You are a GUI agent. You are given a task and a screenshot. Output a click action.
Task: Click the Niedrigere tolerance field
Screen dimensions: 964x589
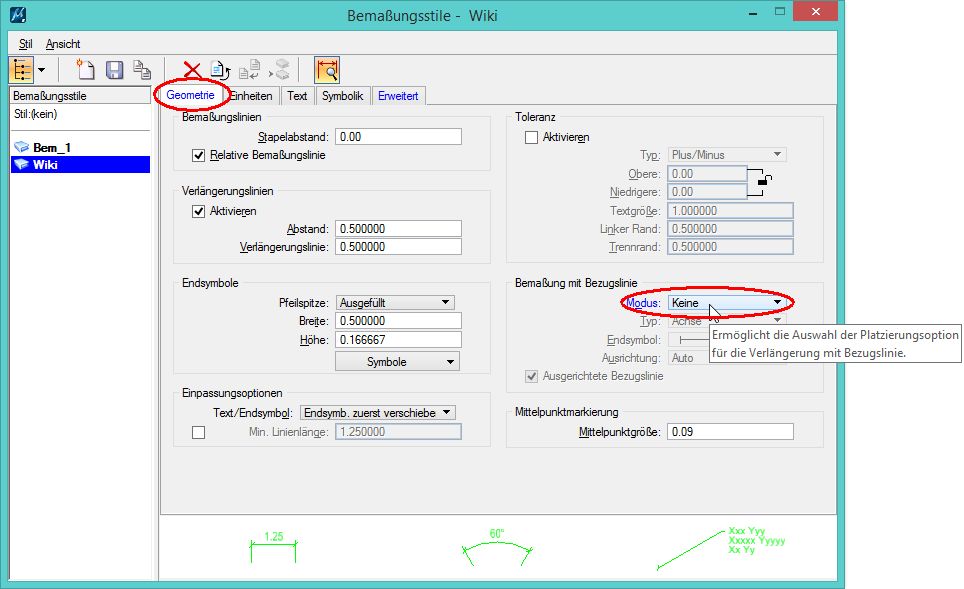coord(708,192)
